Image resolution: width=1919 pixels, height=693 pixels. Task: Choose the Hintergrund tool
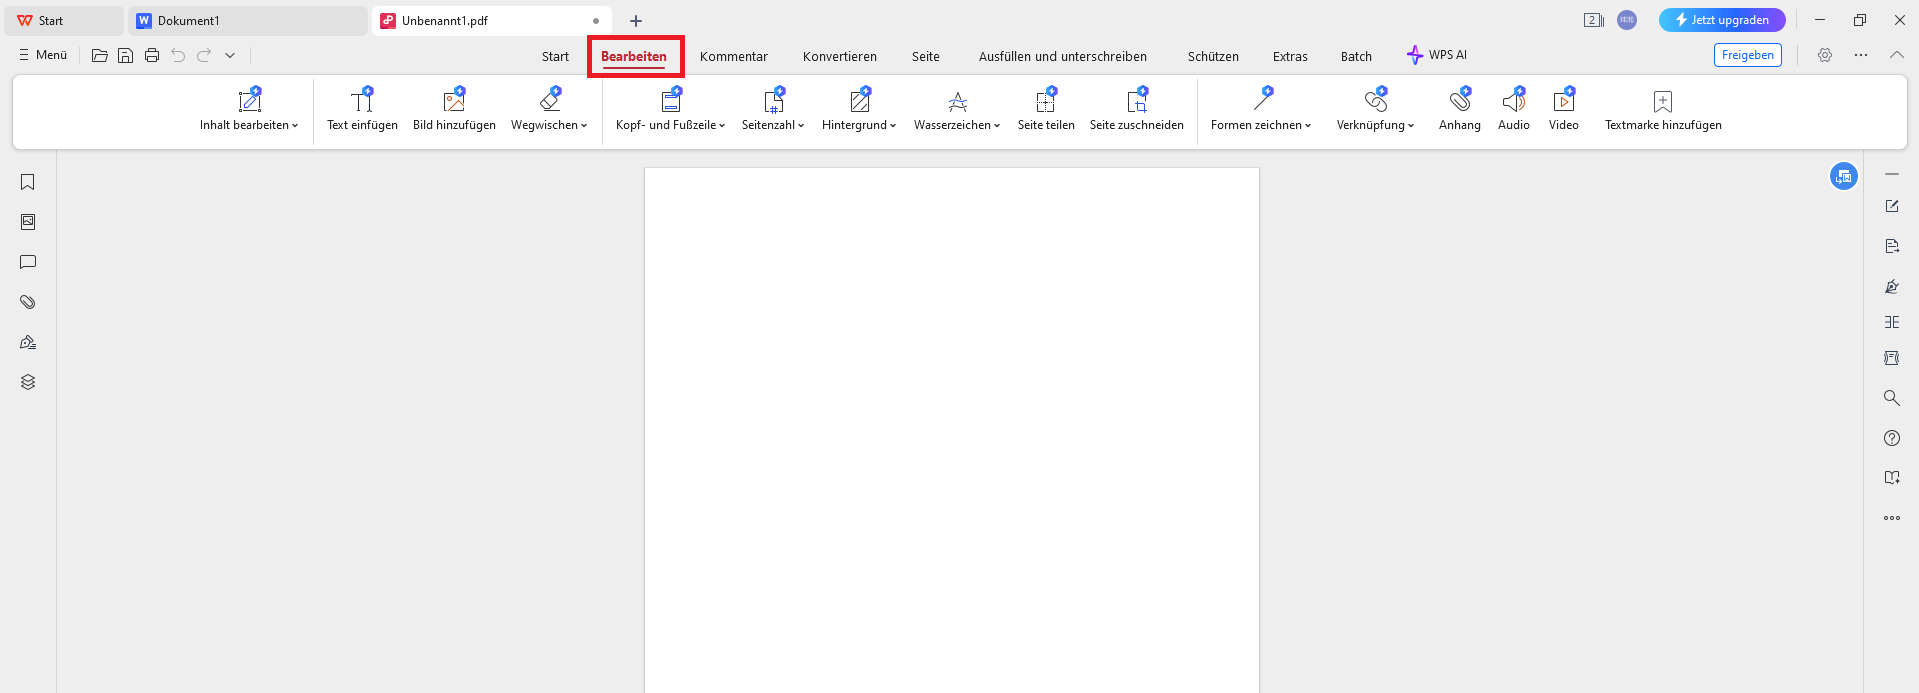point(859,111)
